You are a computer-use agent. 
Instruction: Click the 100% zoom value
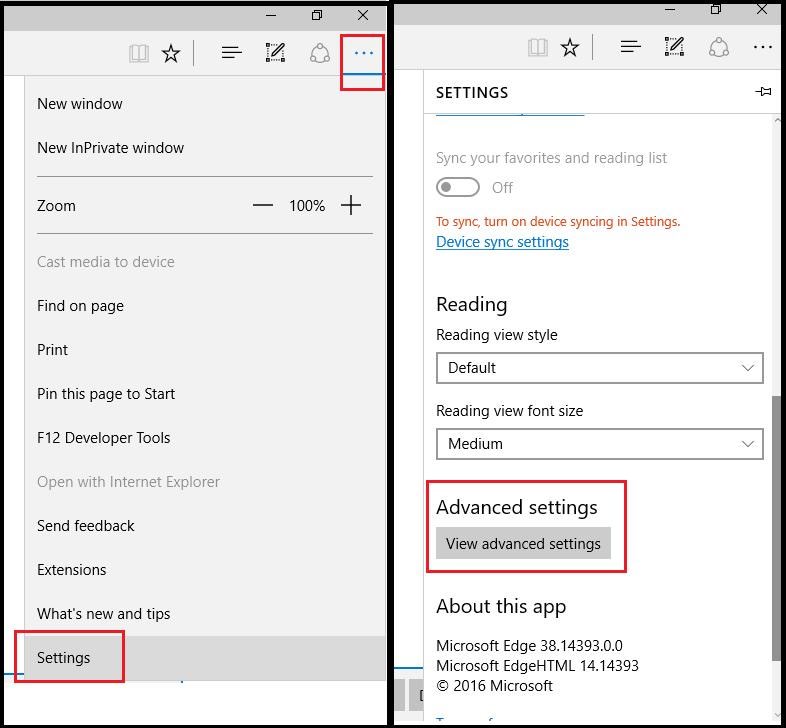pyautogui.click(x=307, y=206)
